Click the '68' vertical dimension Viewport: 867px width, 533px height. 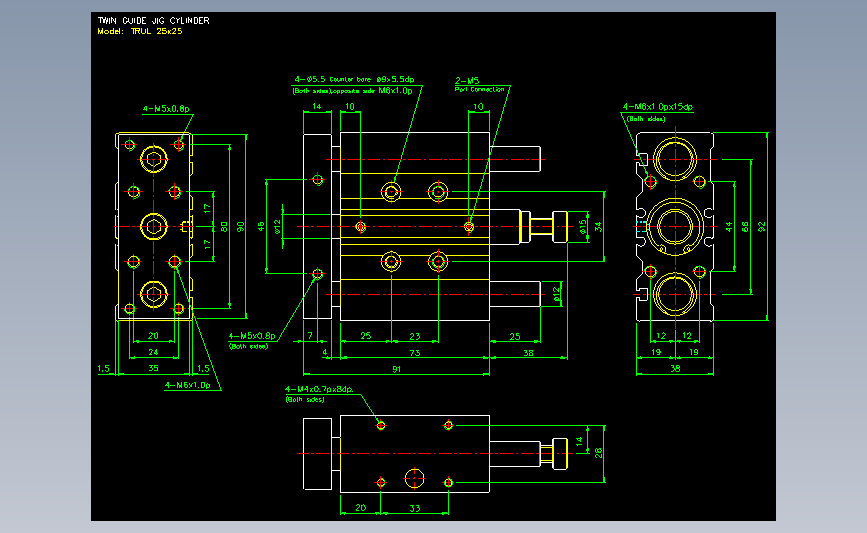pos(745,227)
